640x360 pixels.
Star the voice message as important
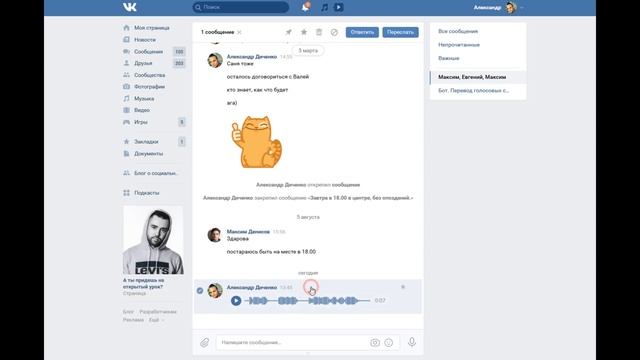[403, 287]
